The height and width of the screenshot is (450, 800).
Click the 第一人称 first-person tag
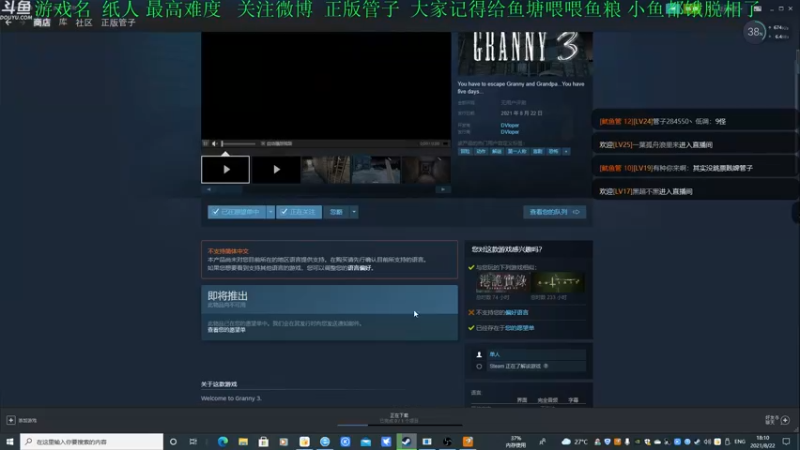pyautogui.click(x=517, y=152)
